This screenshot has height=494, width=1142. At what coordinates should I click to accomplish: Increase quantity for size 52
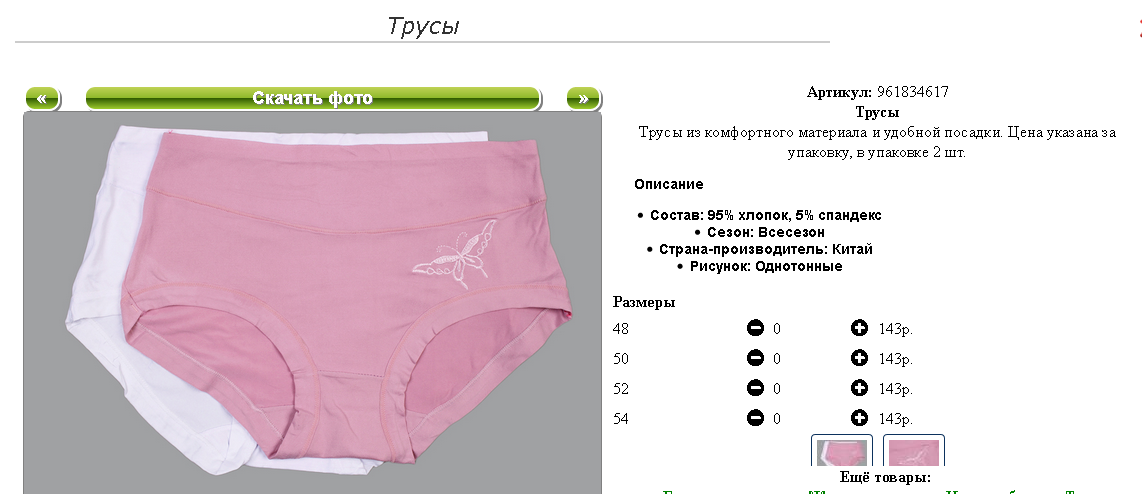point(859,388)
